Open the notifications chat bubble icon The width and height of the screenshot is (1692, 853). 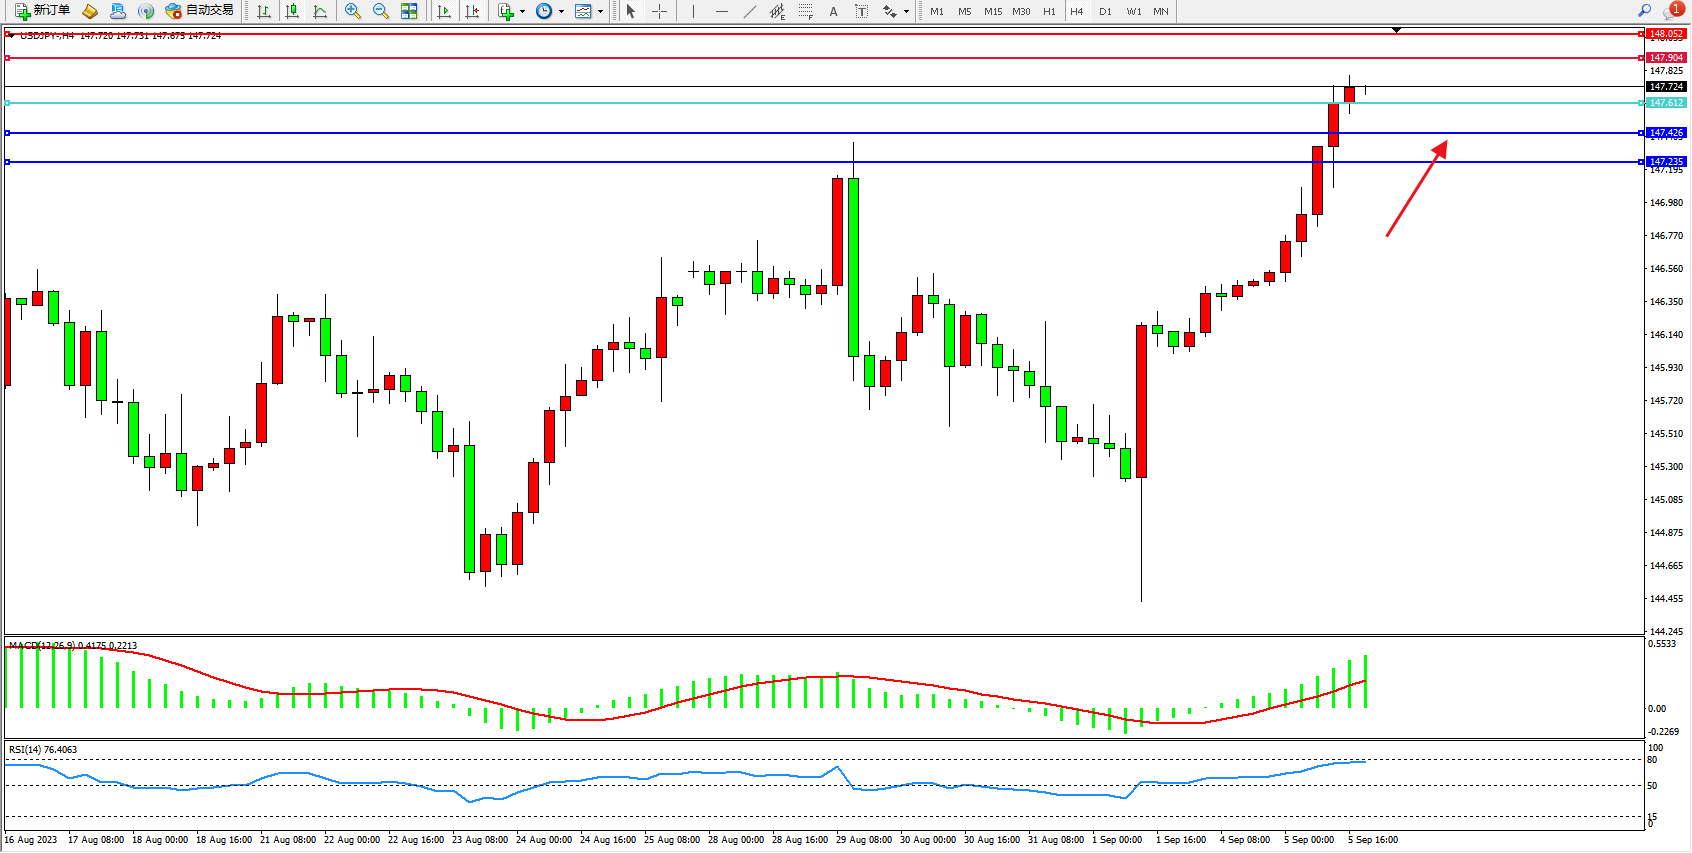coord(1672,11)
